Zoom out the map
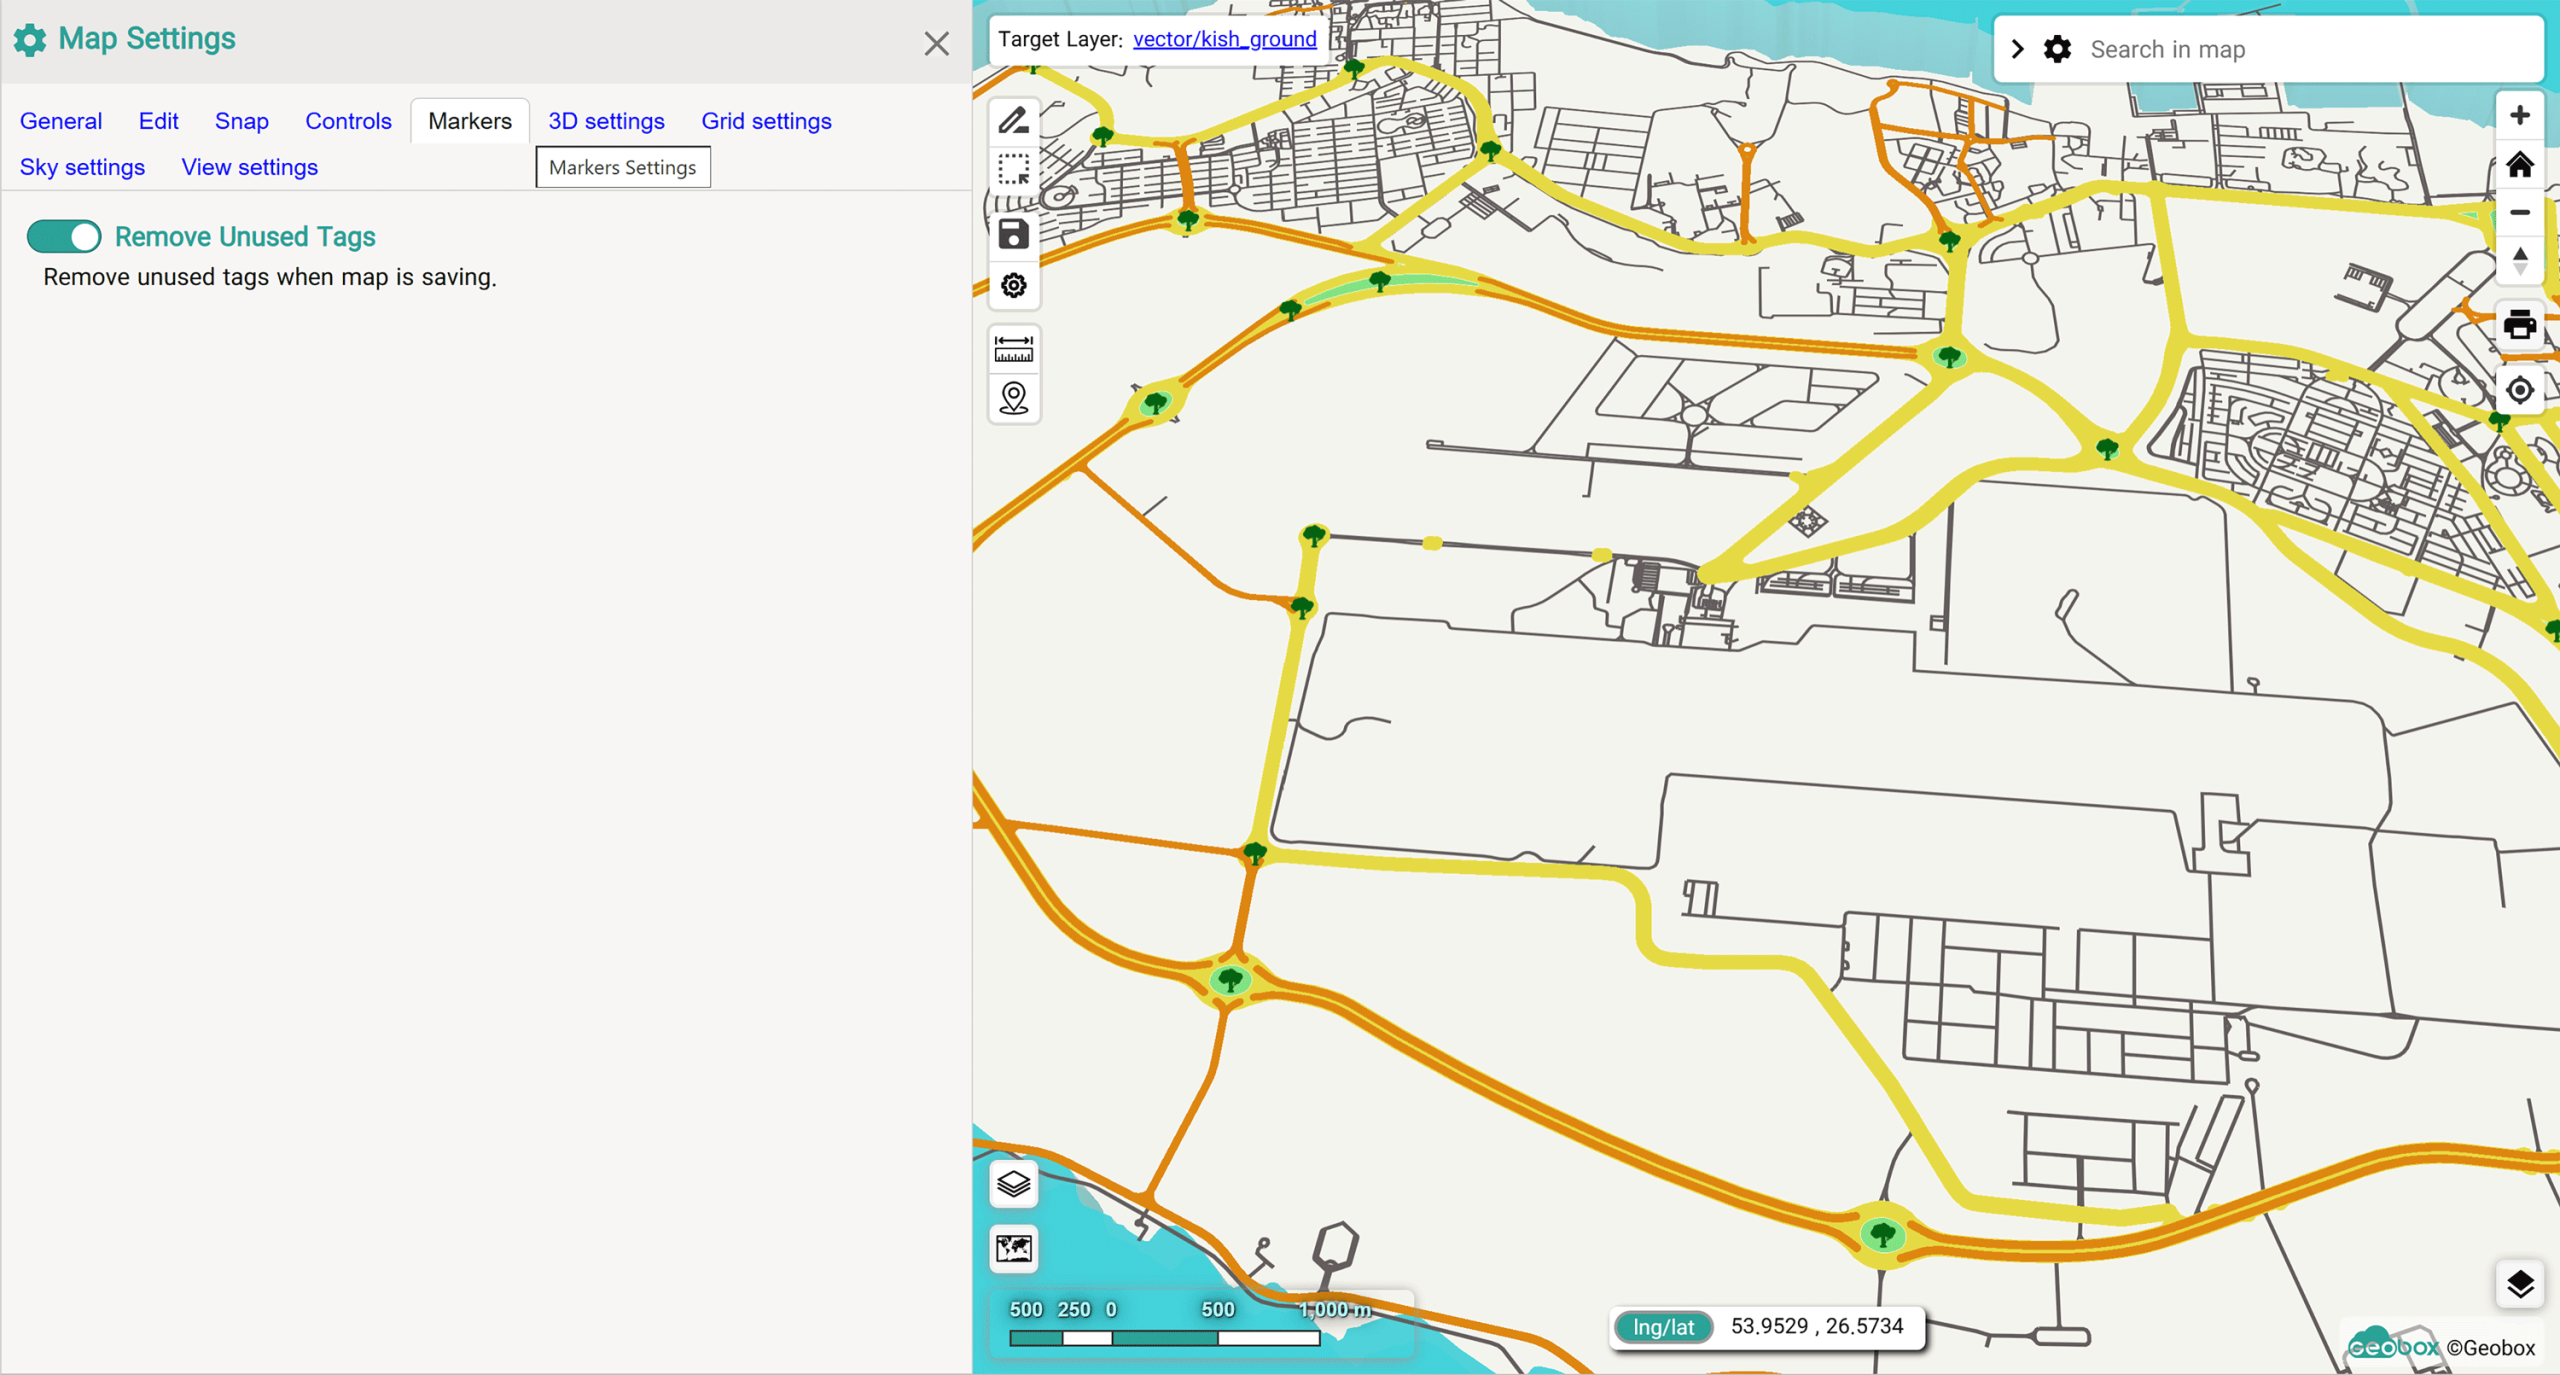The image size is (2560, 1375). tap(2519, 213)
